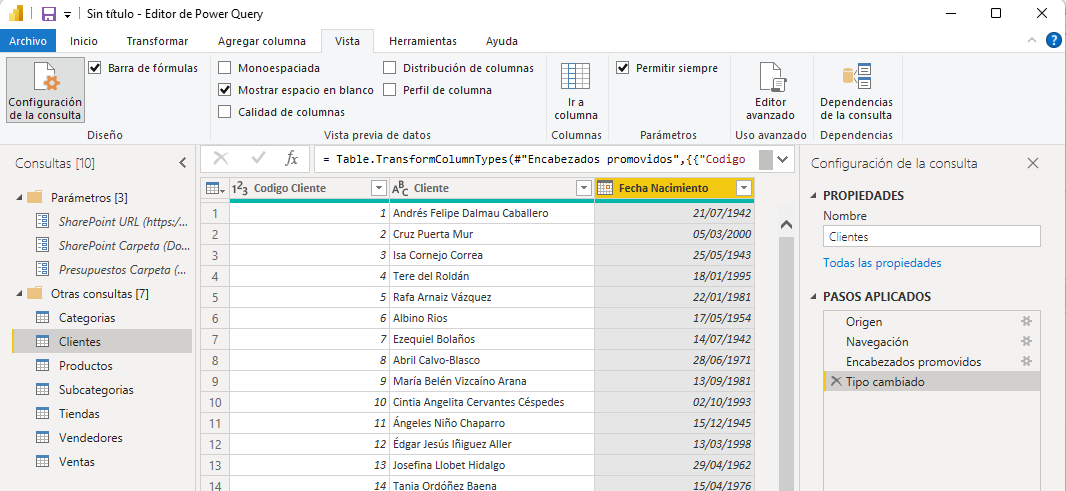
Task: Switch to the Ayuda tab
Action: click(502, 41)
